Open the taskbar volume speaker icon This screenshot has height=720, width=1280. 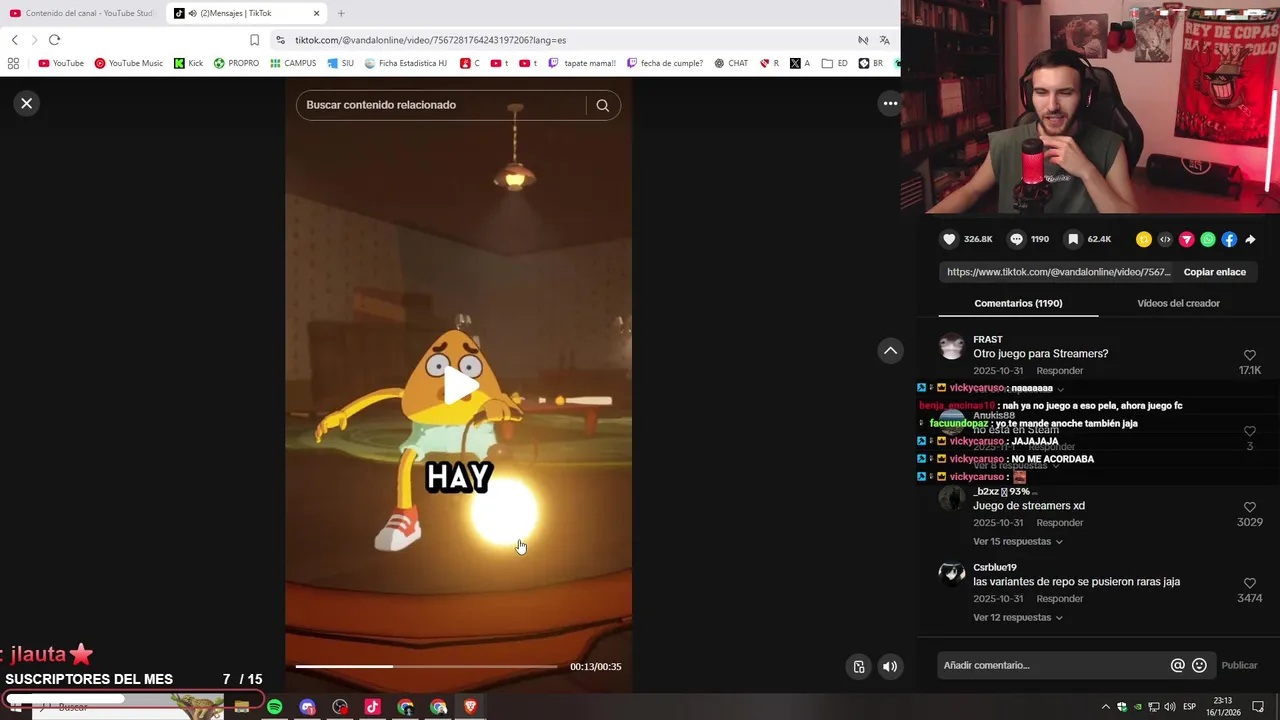pos(1170,707)
